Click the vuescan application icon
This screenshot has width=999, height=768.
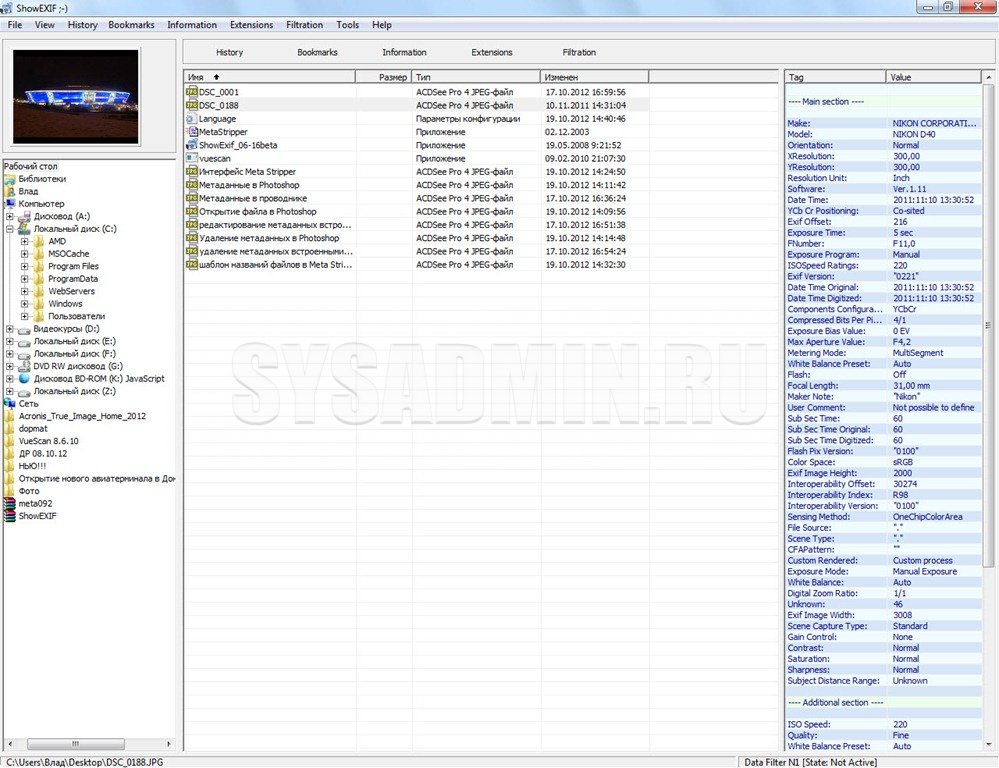[x=192, y=158]
